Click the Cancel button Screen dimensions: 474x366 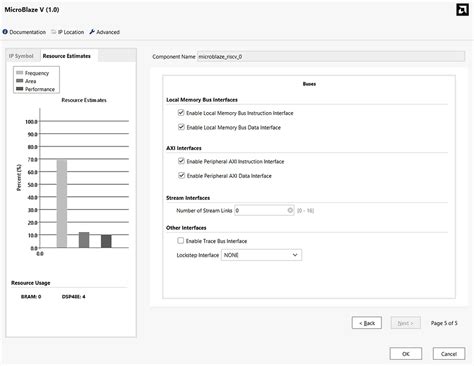[449, 354]
